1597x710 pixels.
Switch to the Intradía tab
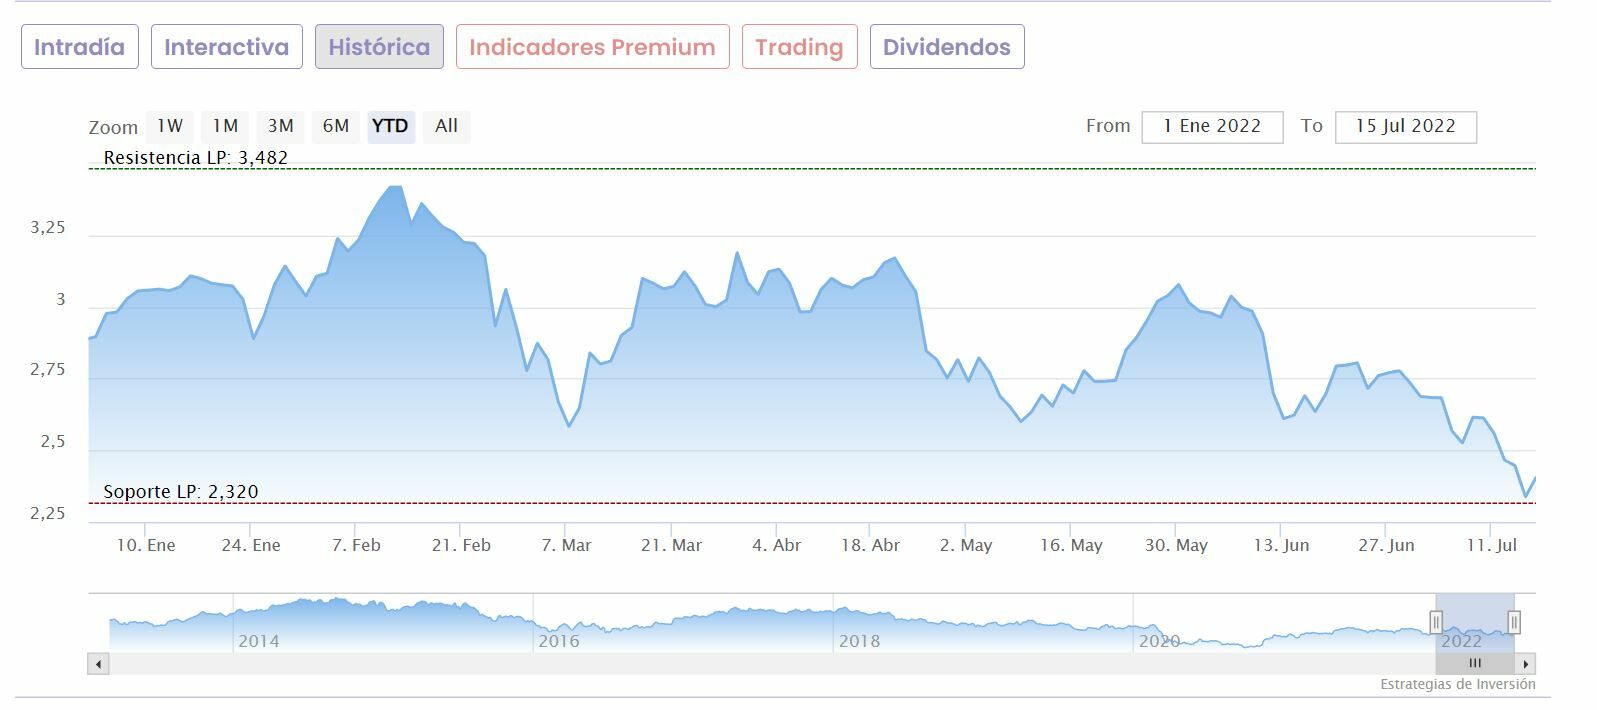(x=80, y=47)
